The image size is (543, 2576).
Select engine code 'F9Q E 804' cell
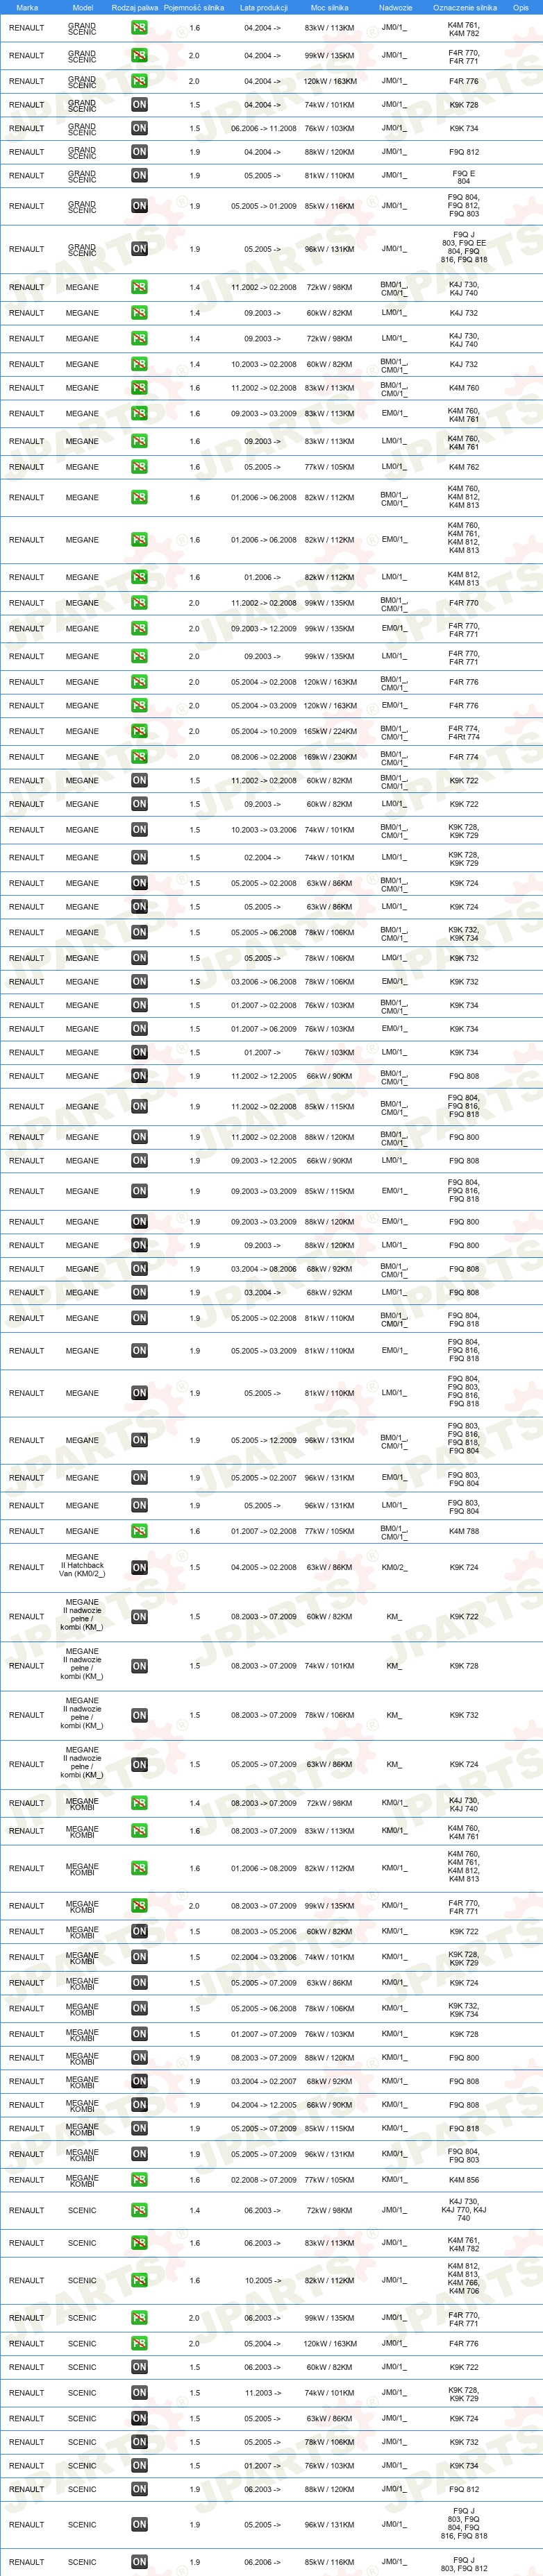464,177
